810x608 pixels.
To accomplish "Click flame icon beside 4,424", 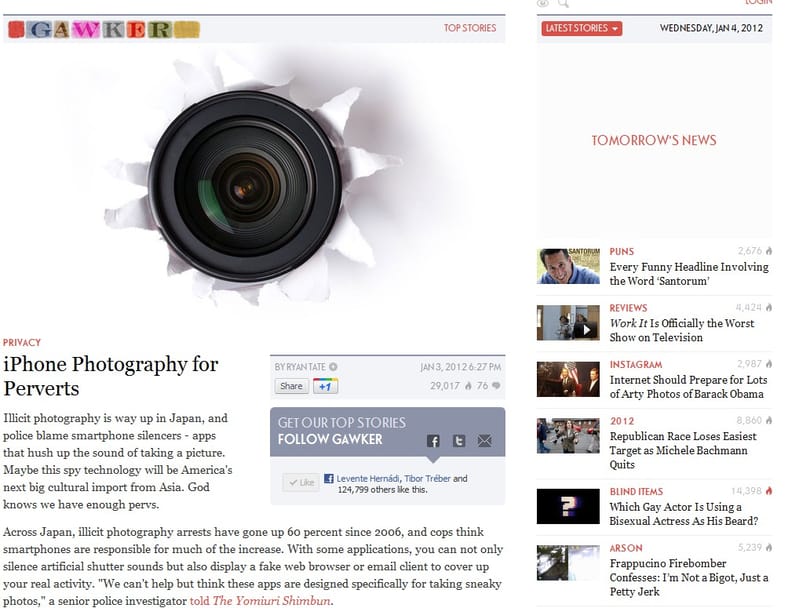I will coord(769,307).
